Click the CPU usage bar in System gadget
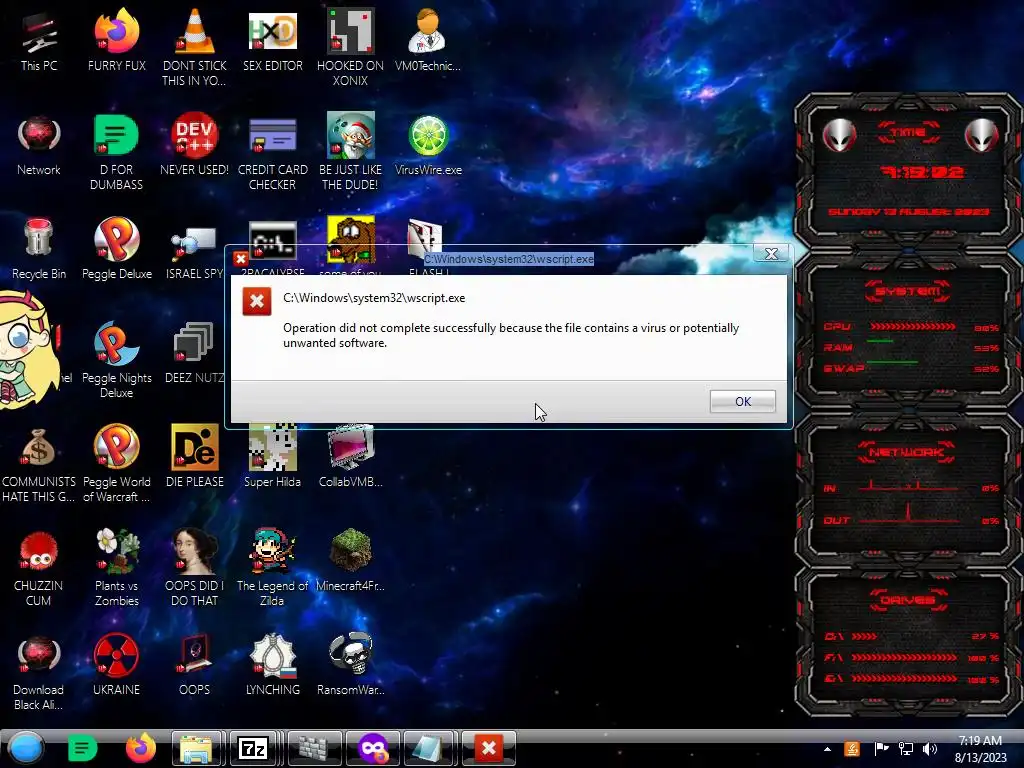The height and width of the screenshot is (768, 1024). pos(912,327)
